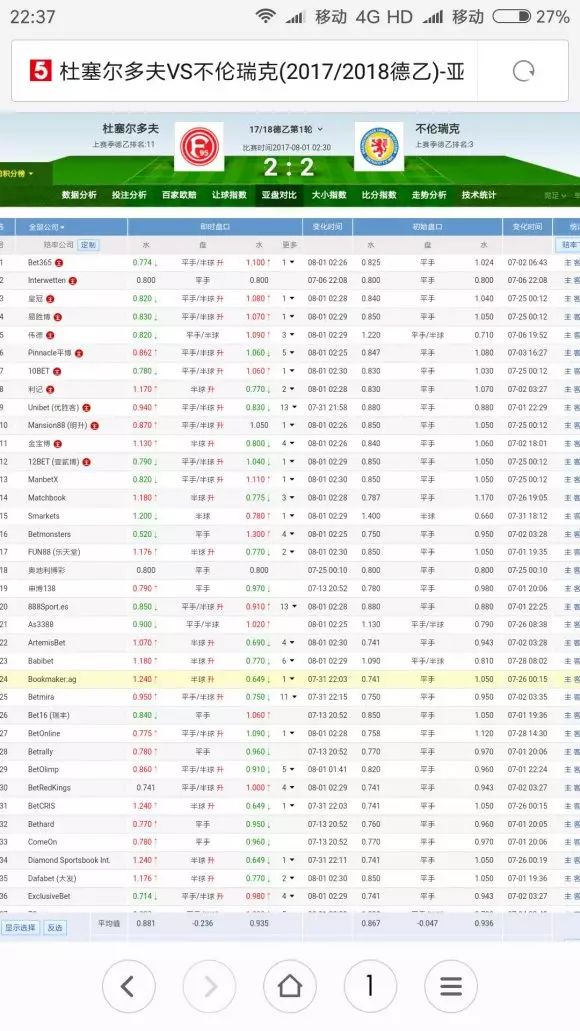The image size is (580, 1031).
Task: Click the 显示选择 button
Action: point(20,928)
